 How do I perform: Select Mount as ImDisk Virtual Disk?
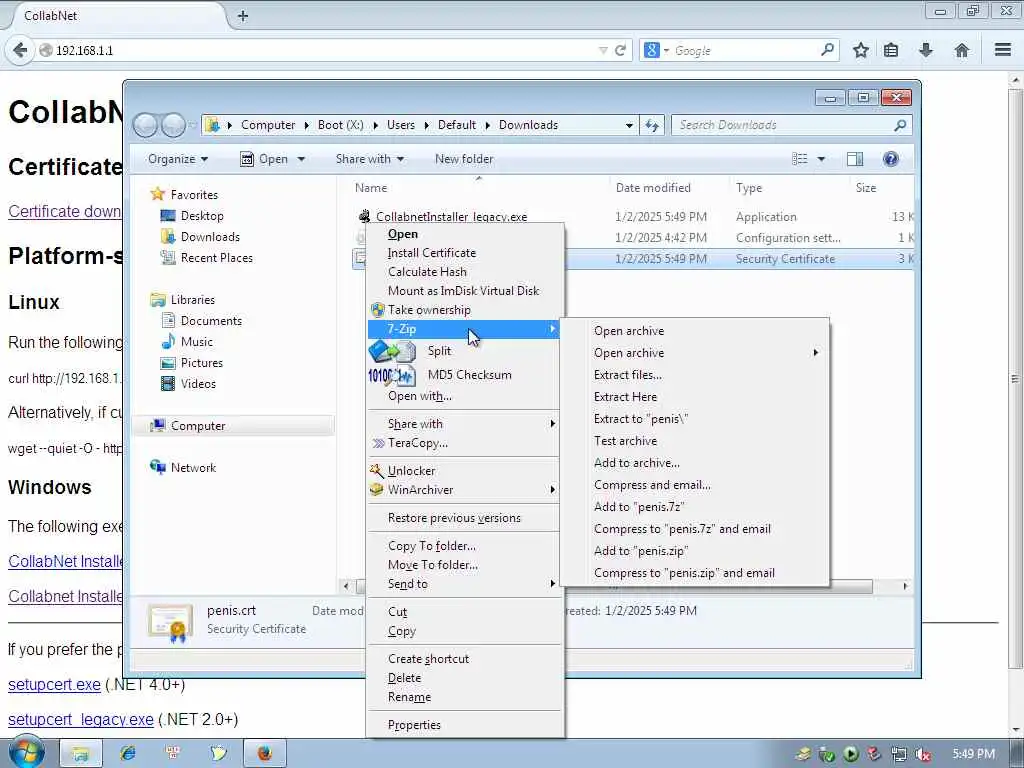click(463, 291)
